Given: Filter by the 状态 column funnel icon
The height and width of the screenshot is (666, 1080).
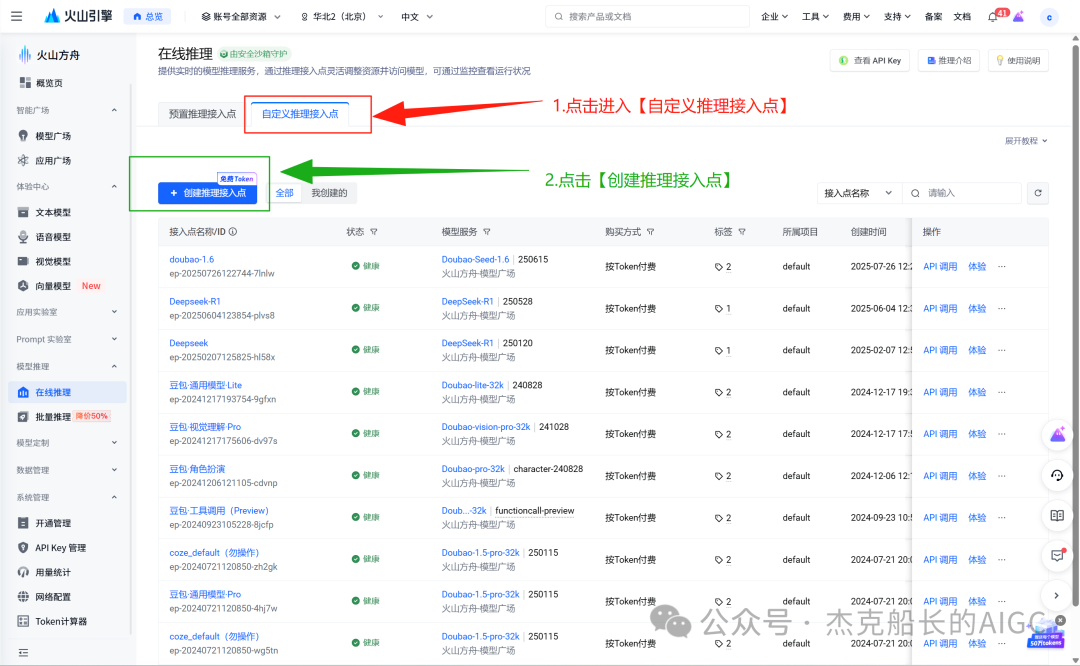Looking at the screenshot, I should pyautogui.click(x=374, y=232).
